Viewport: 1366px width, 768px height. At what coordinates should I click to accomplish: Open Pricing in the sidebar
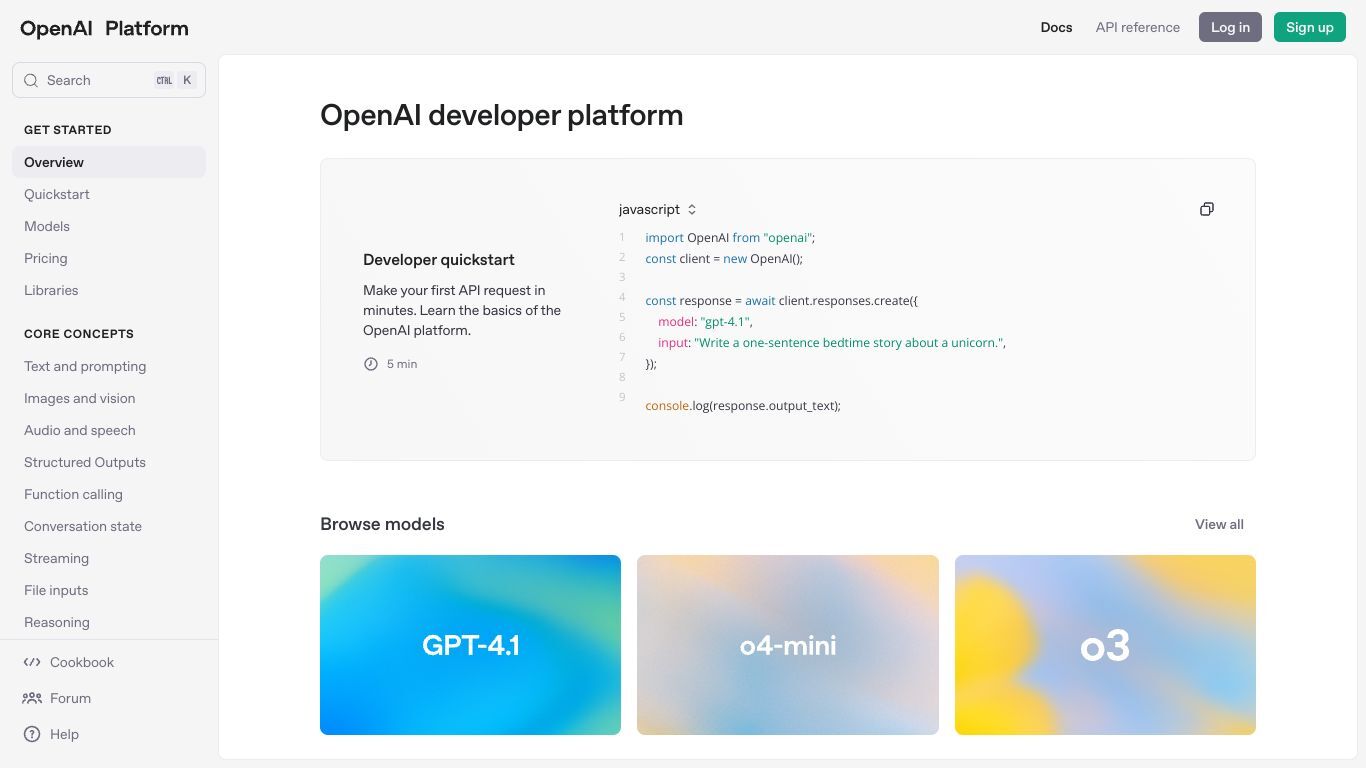[109, 258]
